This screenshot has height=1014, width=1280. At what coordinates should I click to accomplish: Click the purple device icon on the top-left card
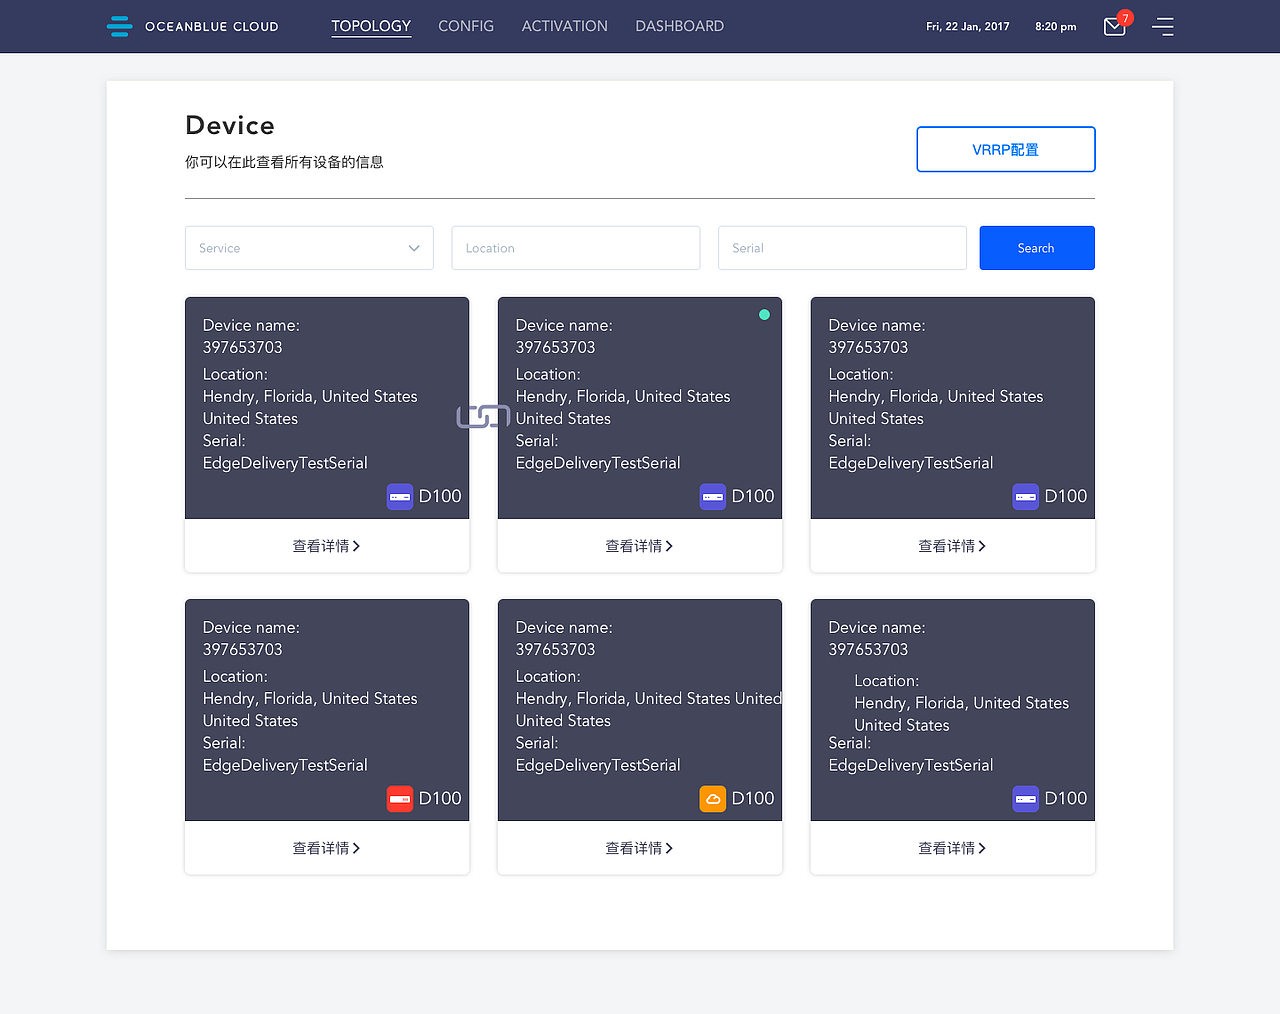[x=400, y=496]
